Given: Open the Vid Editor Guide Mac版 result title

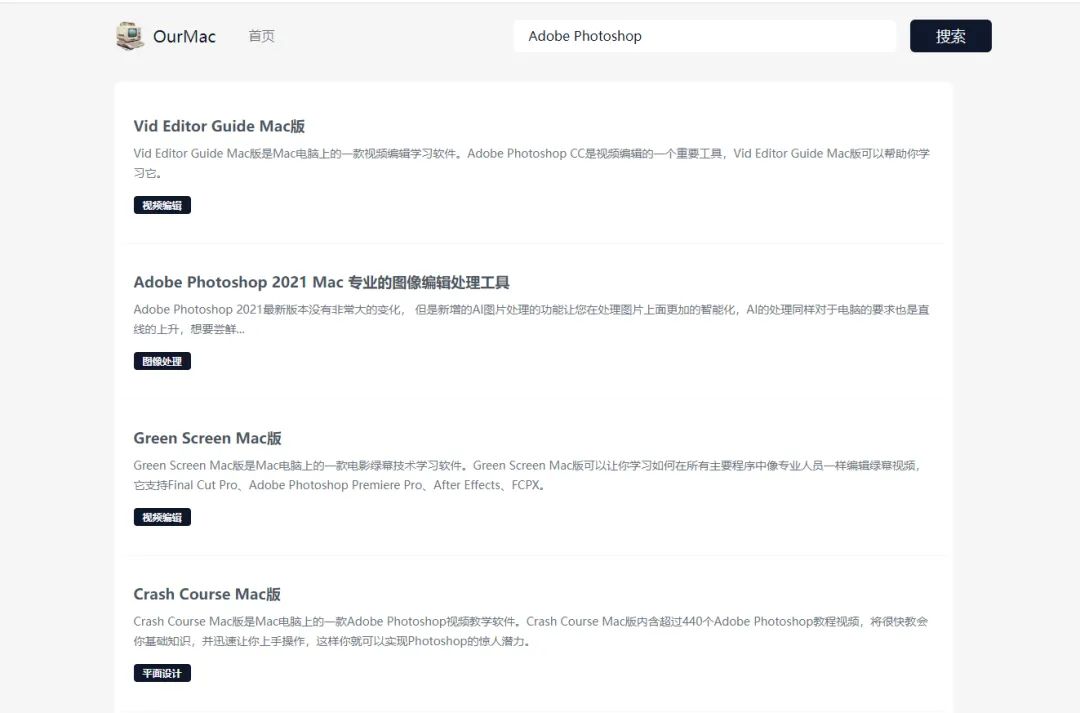Looking at the screenshot, I should [x=219, y=126].
